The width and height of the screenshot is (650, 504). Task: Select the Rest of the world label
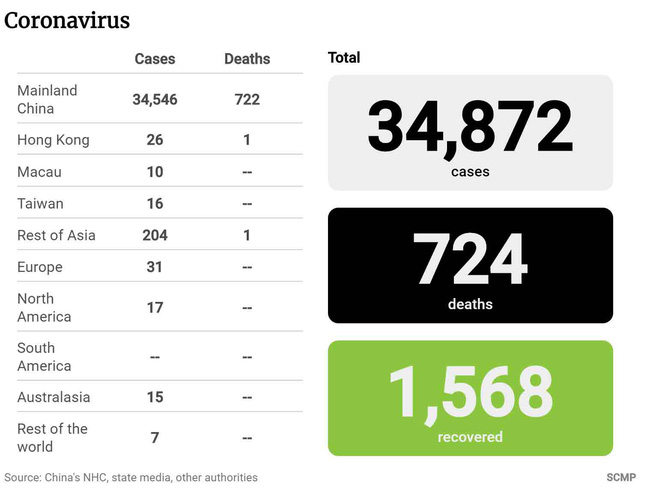[x=52, y=437]
